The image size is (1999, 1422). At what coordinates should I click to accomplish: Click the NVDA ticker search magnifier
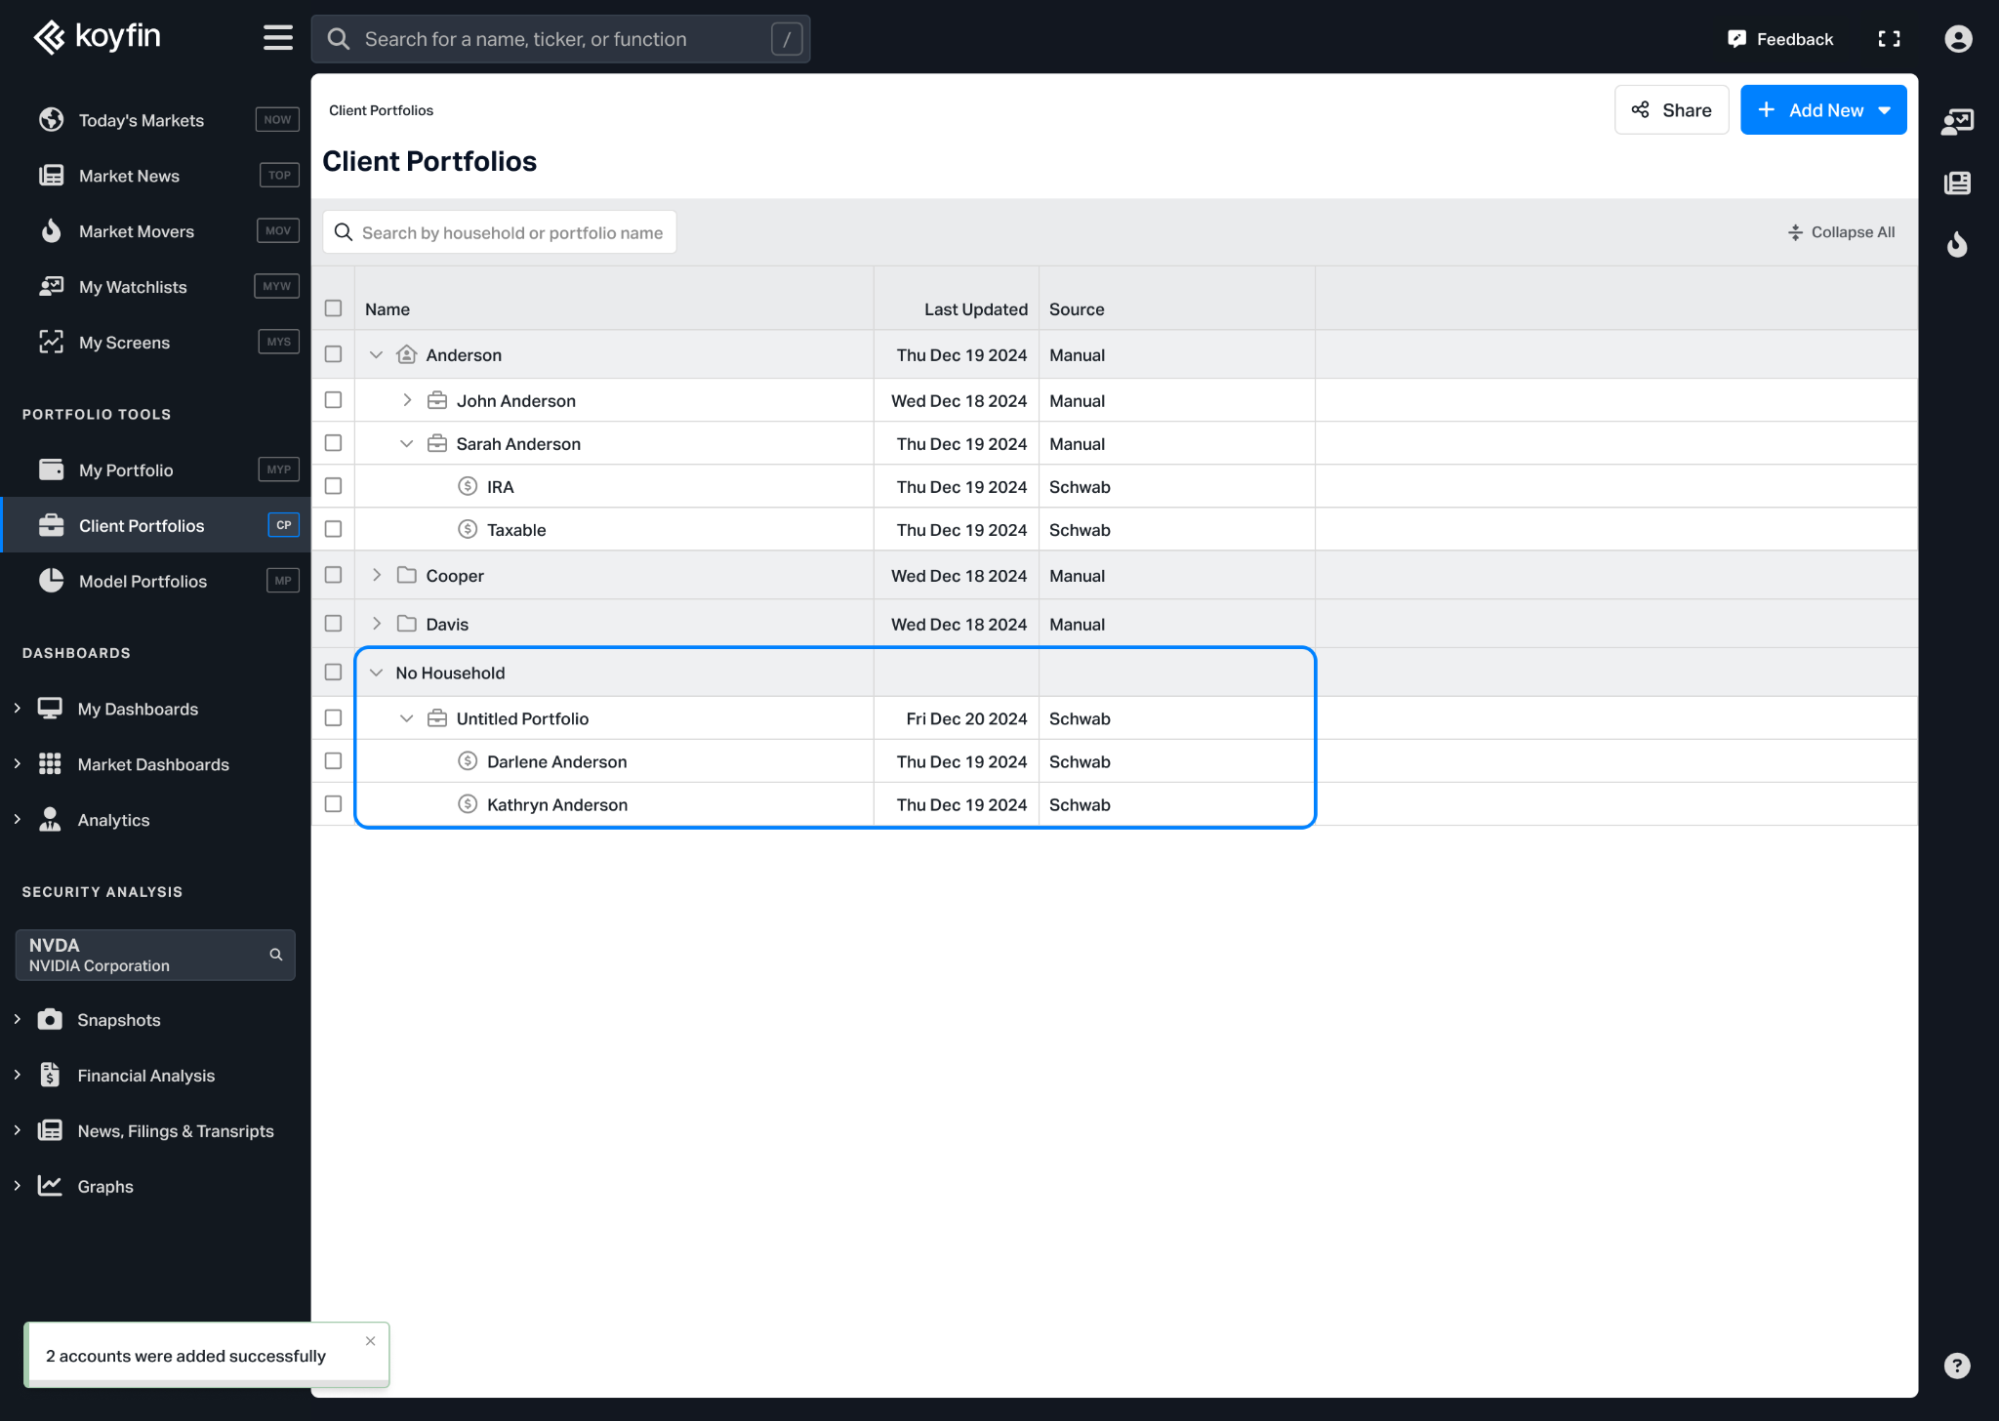pos(275,954)
